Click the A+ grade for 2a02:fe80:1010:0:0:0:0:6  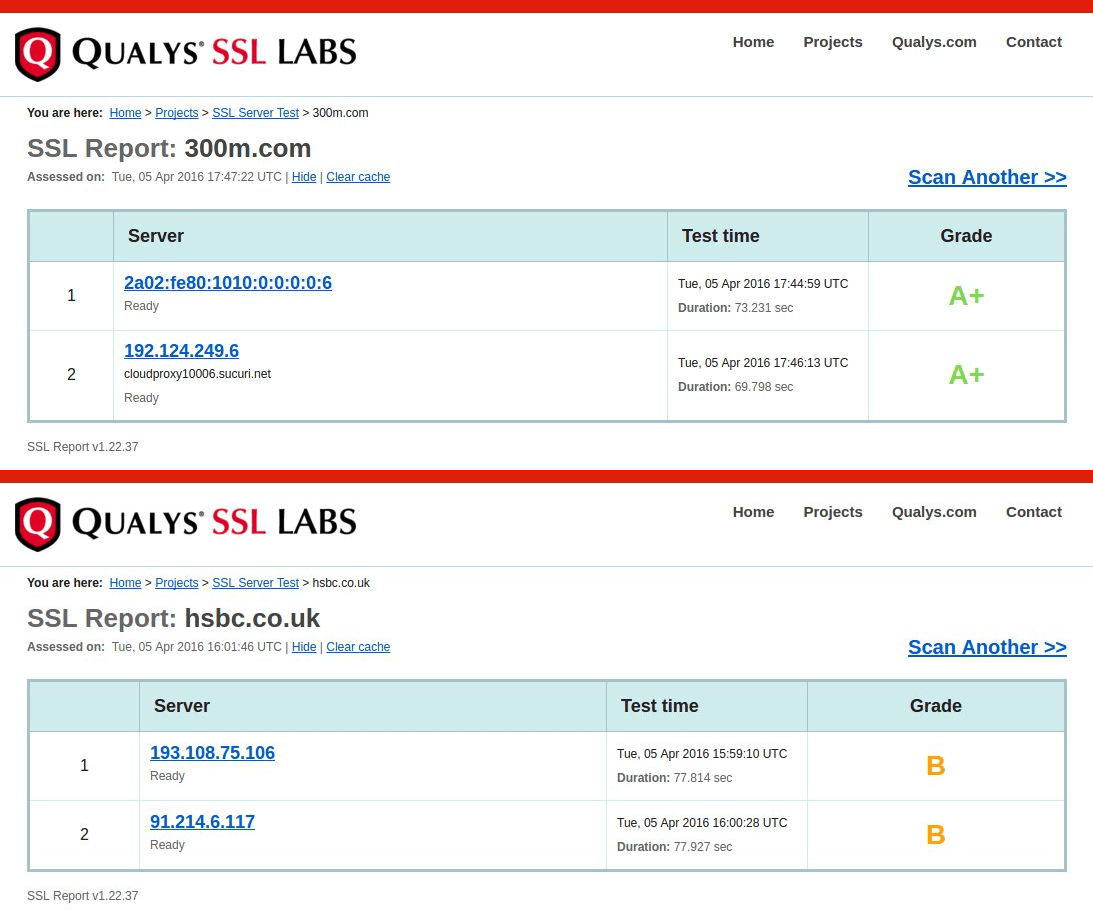click(x=966, y=296)
